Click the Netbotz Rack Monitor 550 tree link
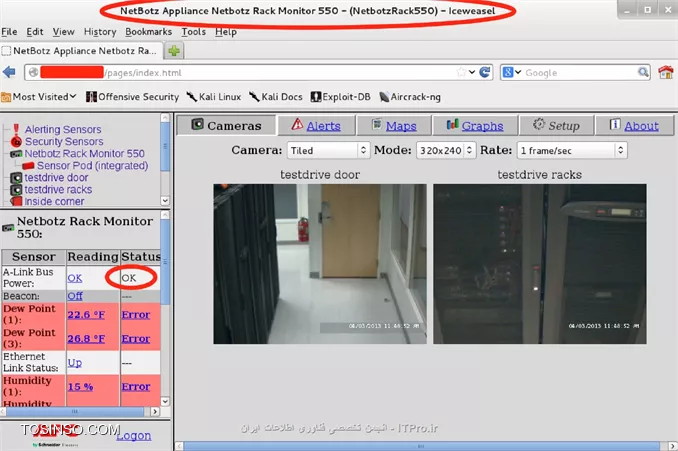The image size is (678, 451). (x=84, y=154)
